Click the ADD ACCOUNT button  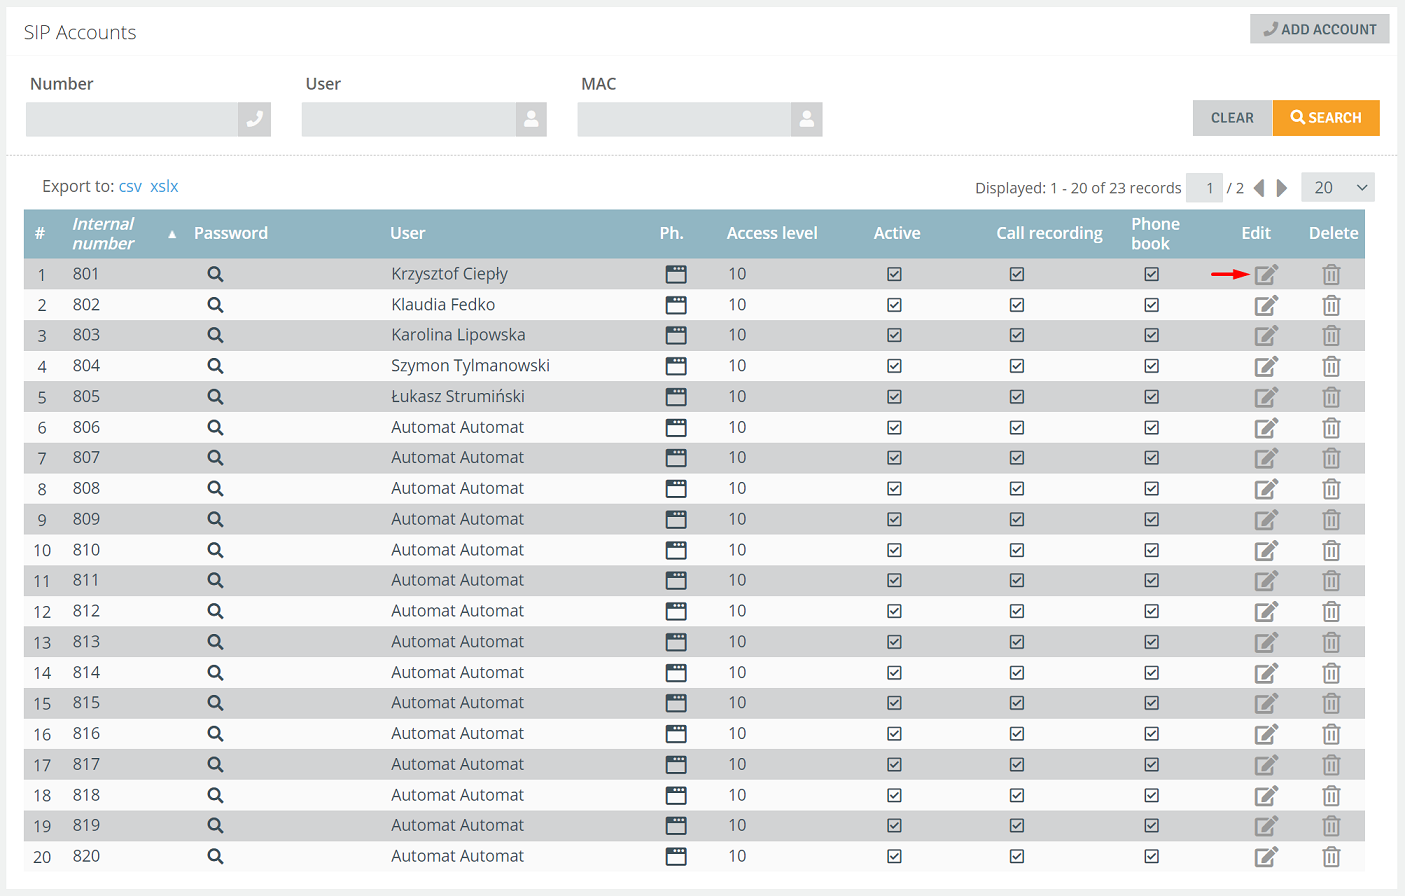click(1320, 29)
